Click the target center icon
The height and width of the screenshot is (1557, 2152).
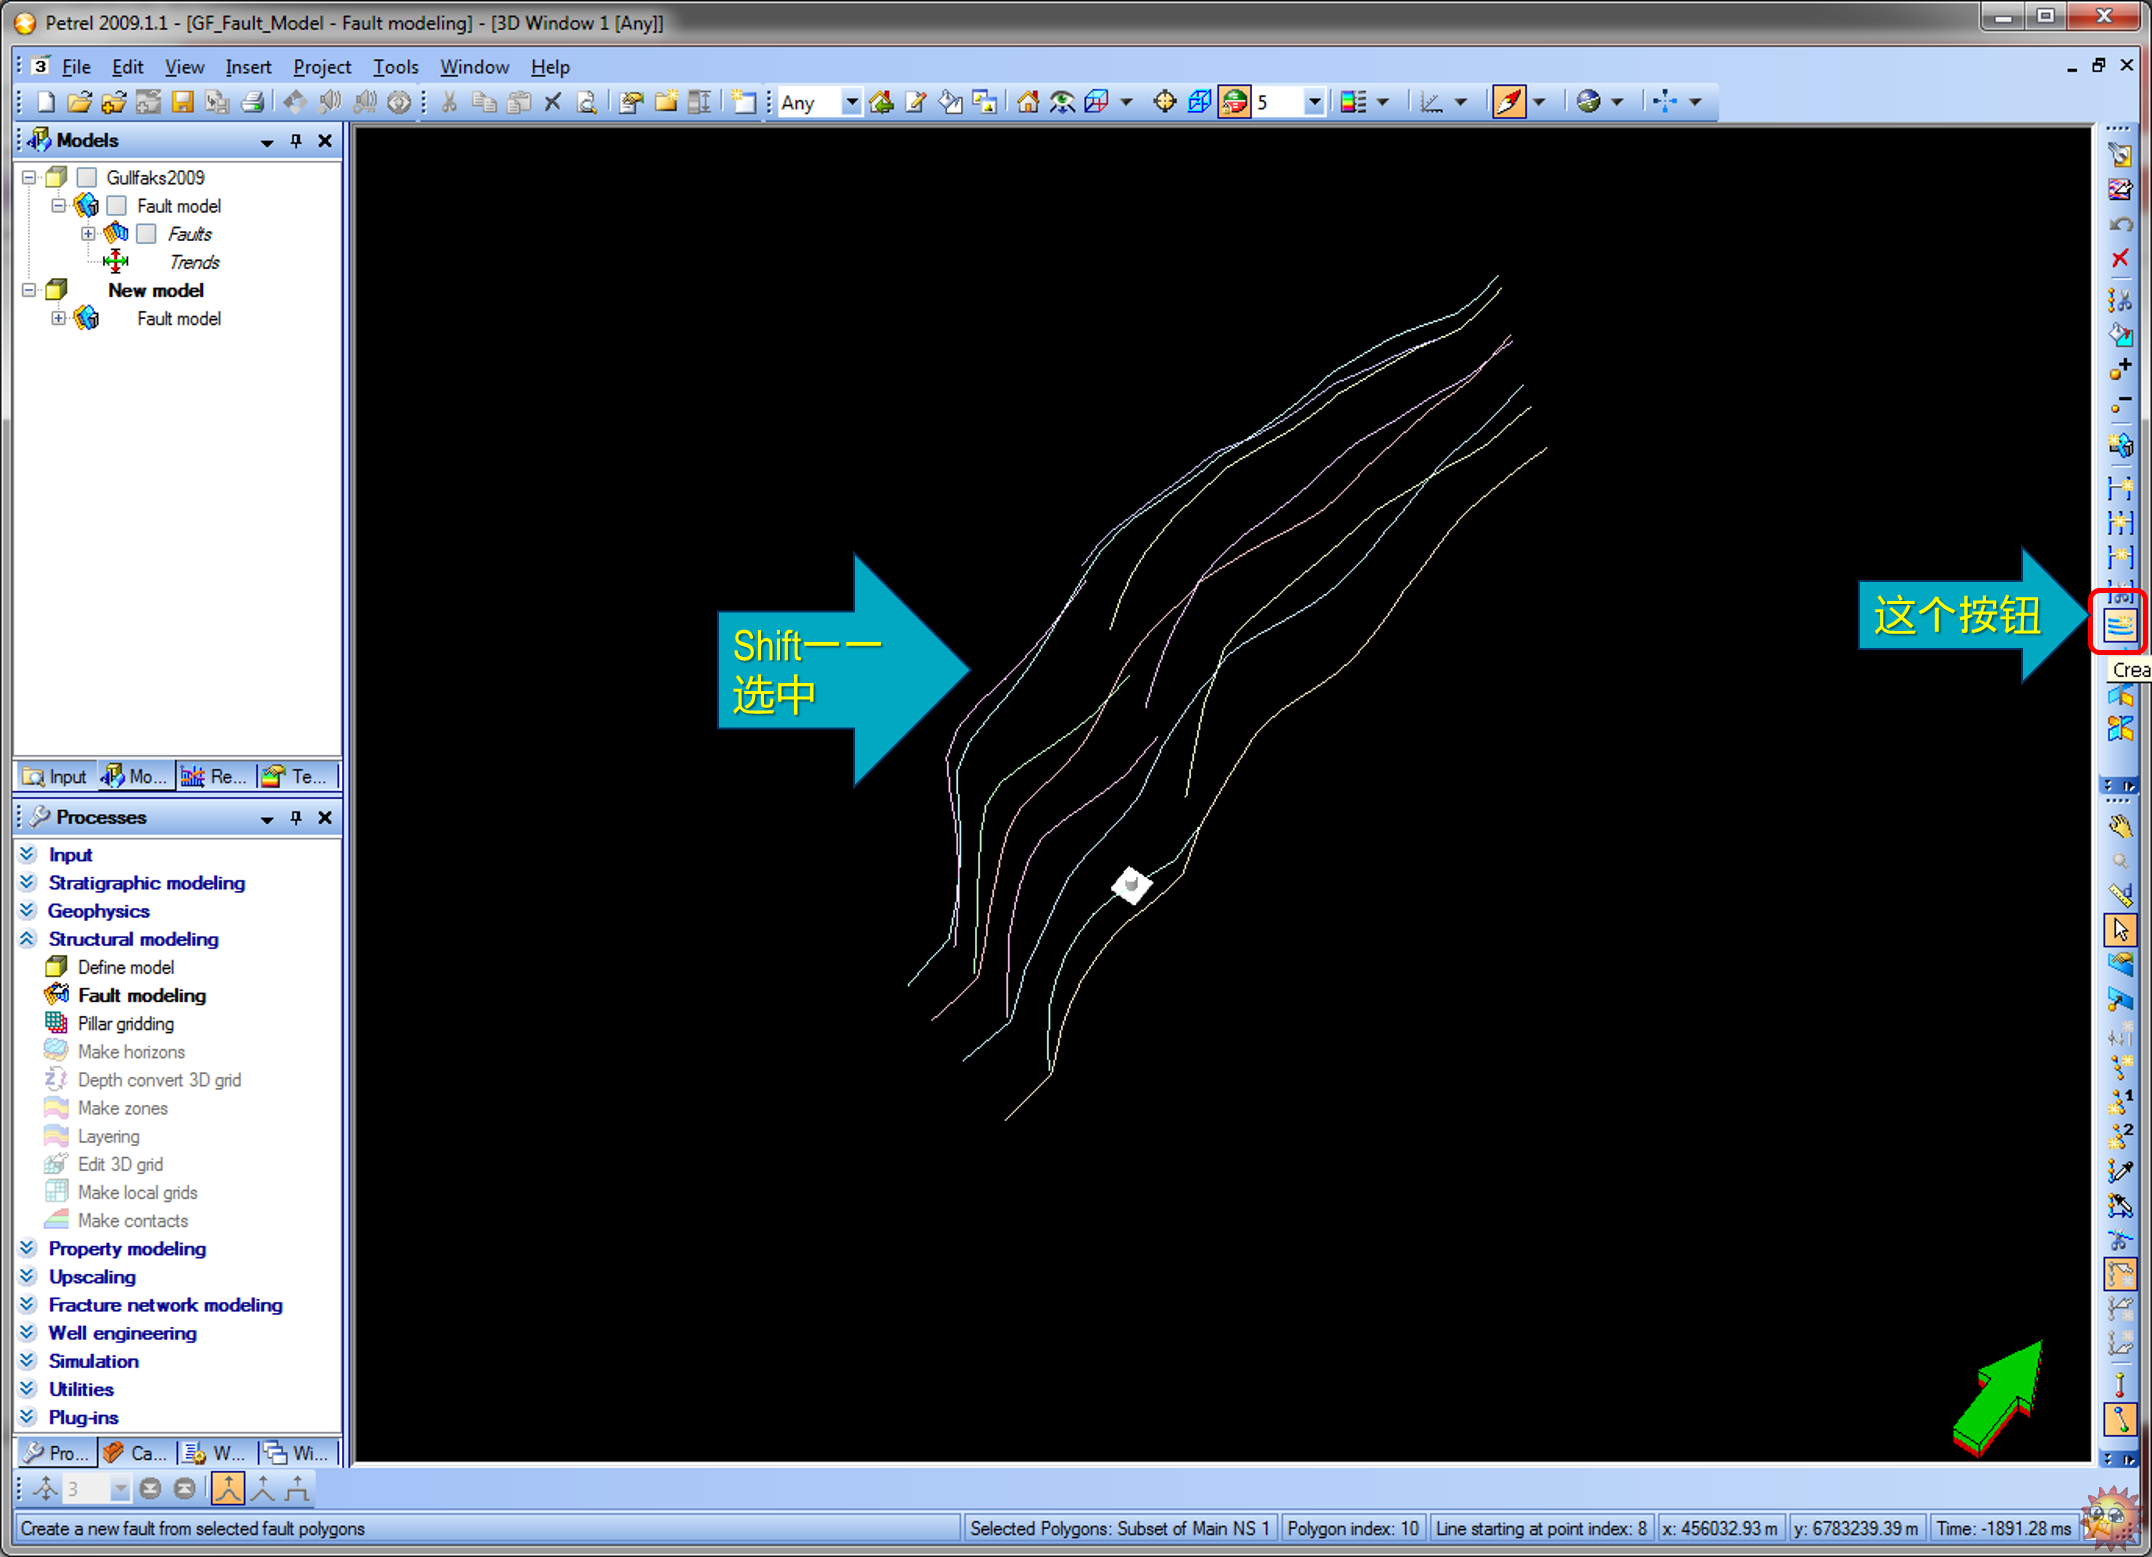(1164, 102)
